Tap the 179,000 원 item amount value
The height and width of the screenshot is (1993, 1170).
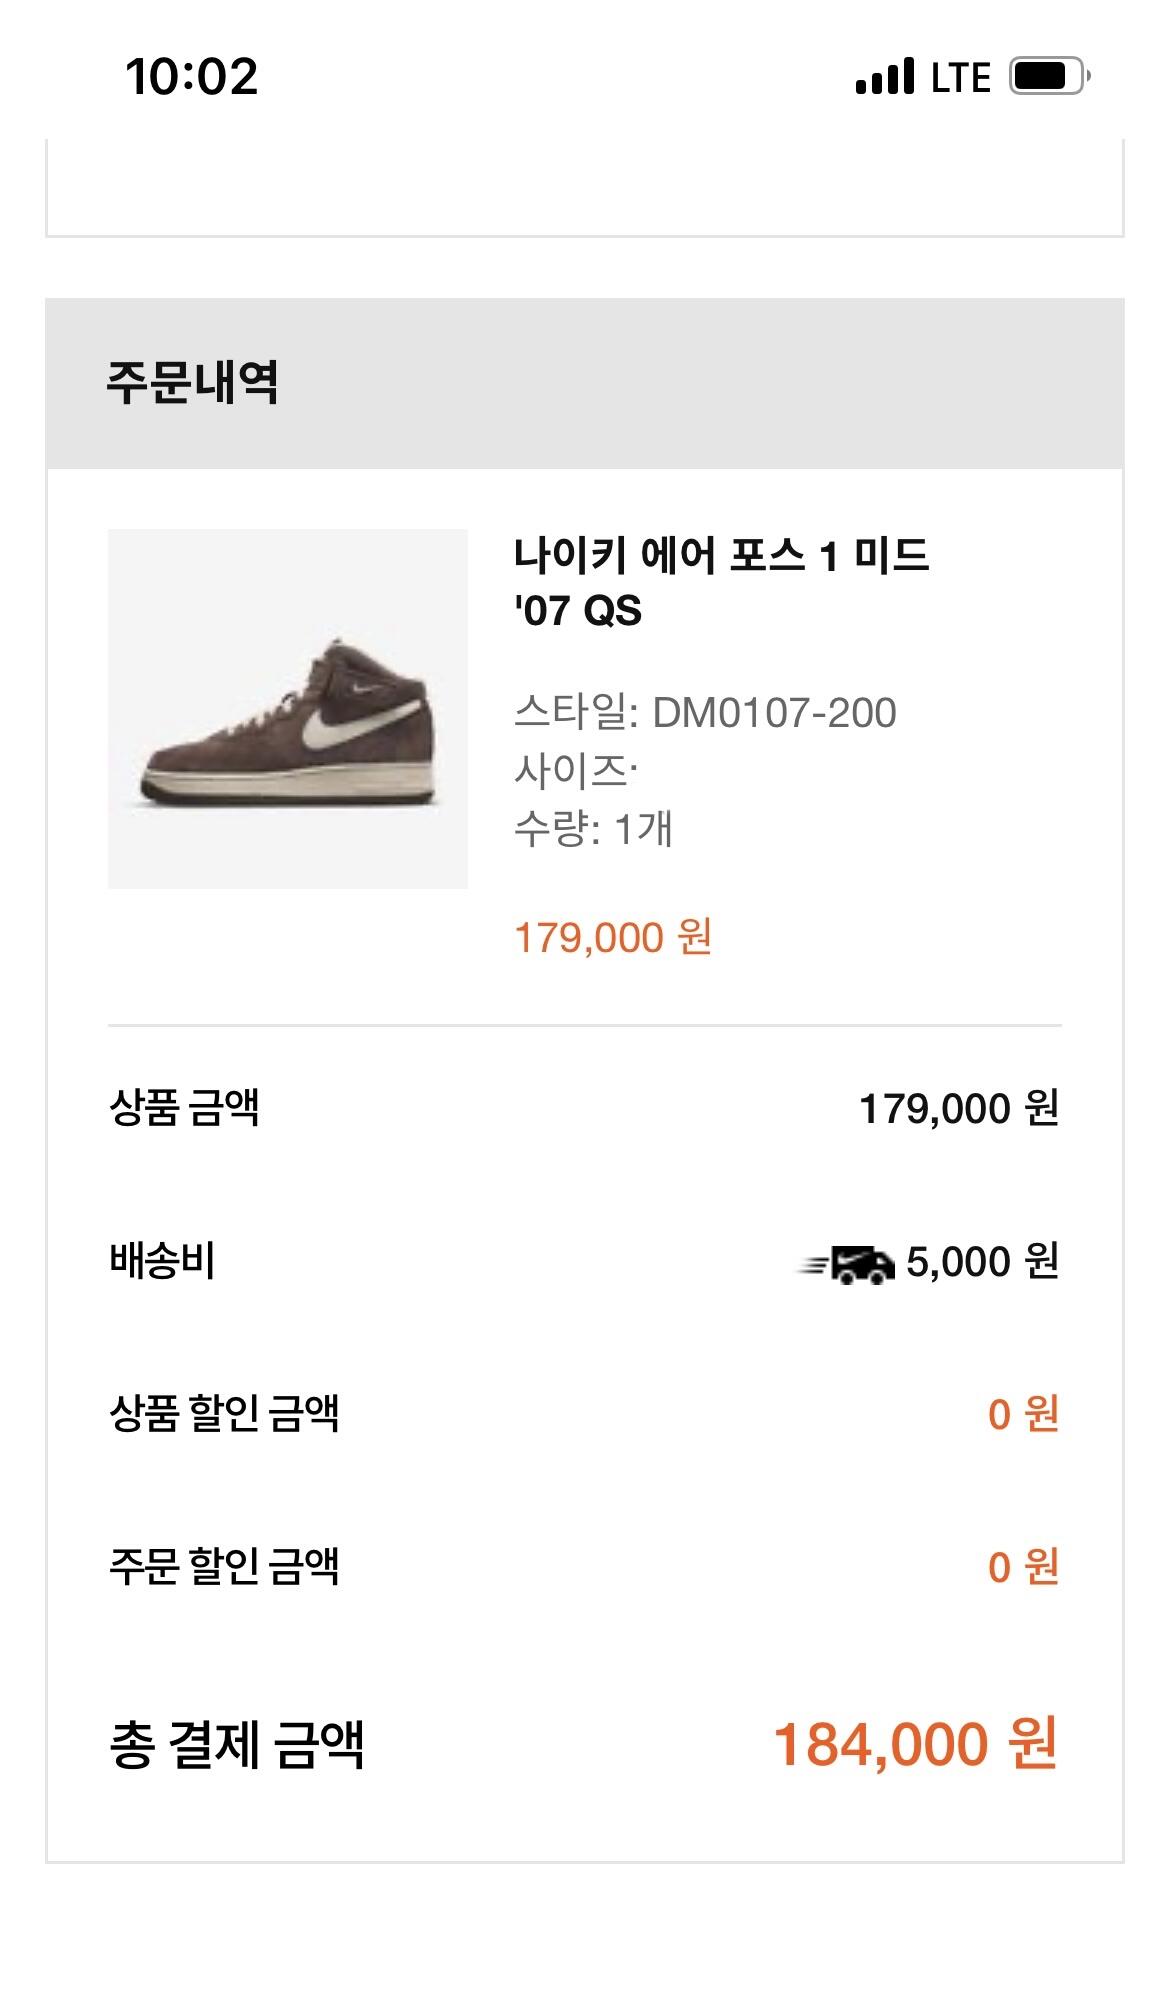click(959, 1108)
